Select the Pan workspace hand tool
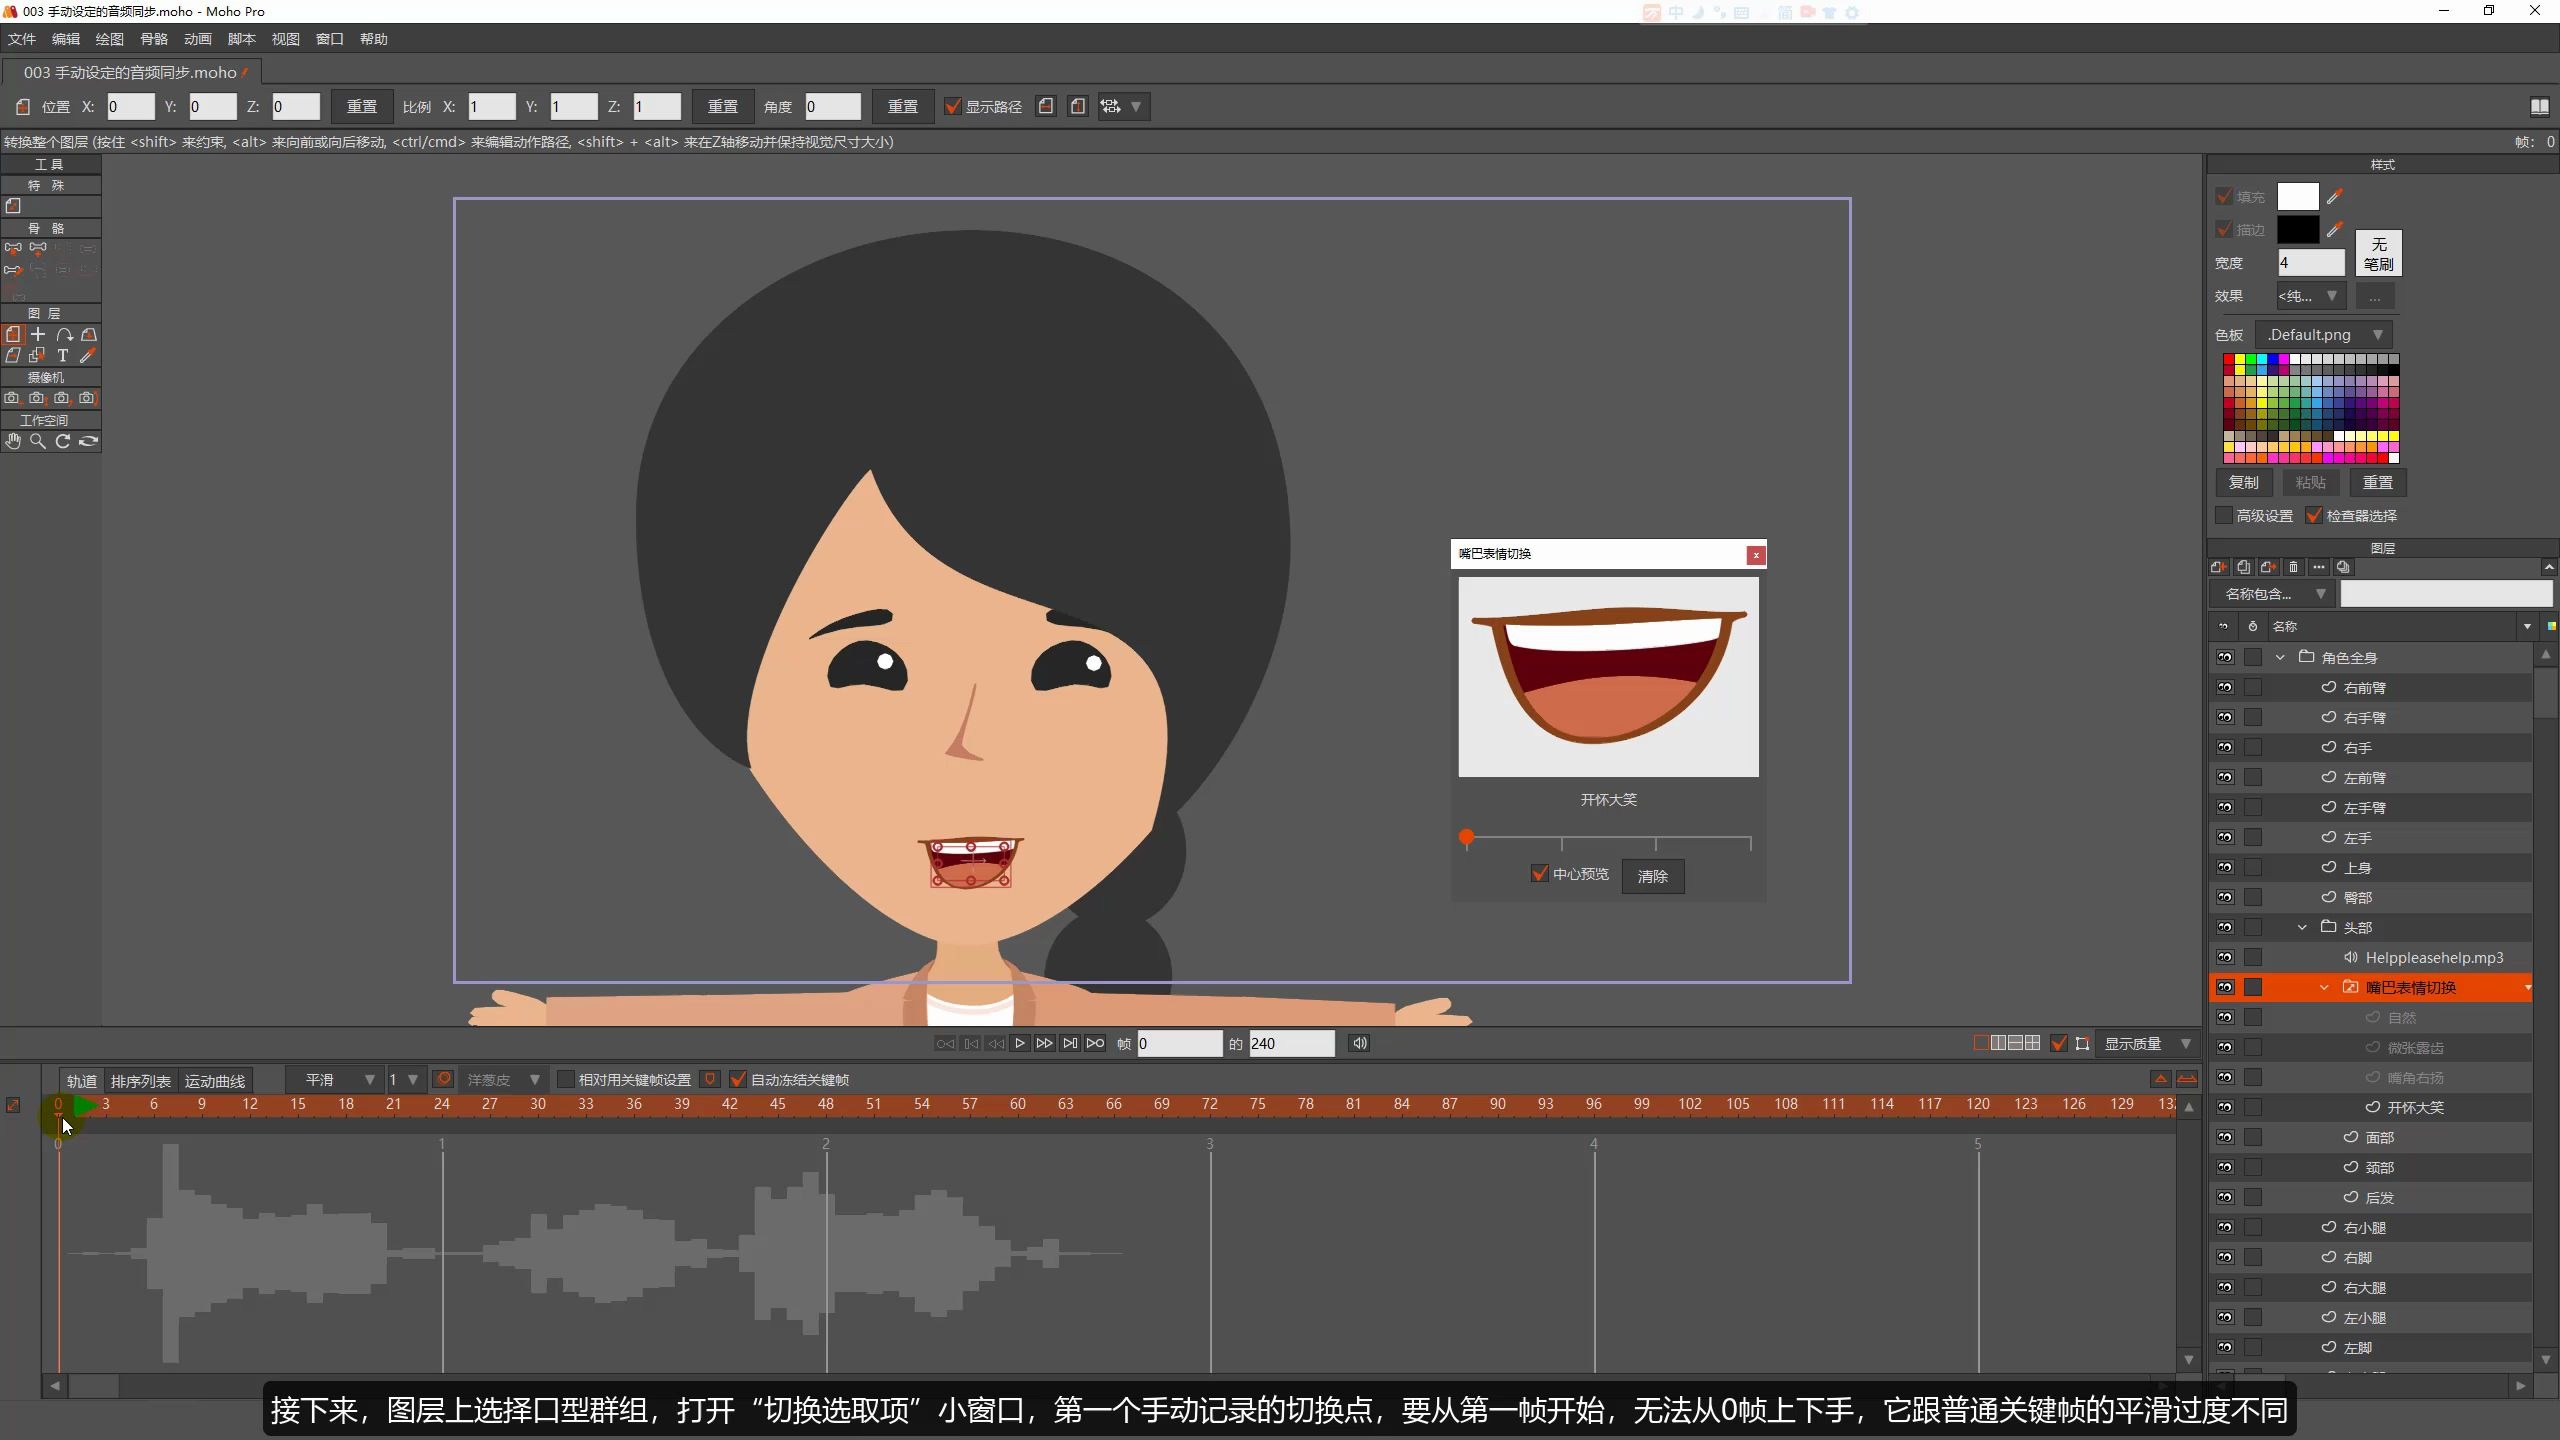Image resolution: width=2560 pixels, height=1440 pixels. (12, 441)
